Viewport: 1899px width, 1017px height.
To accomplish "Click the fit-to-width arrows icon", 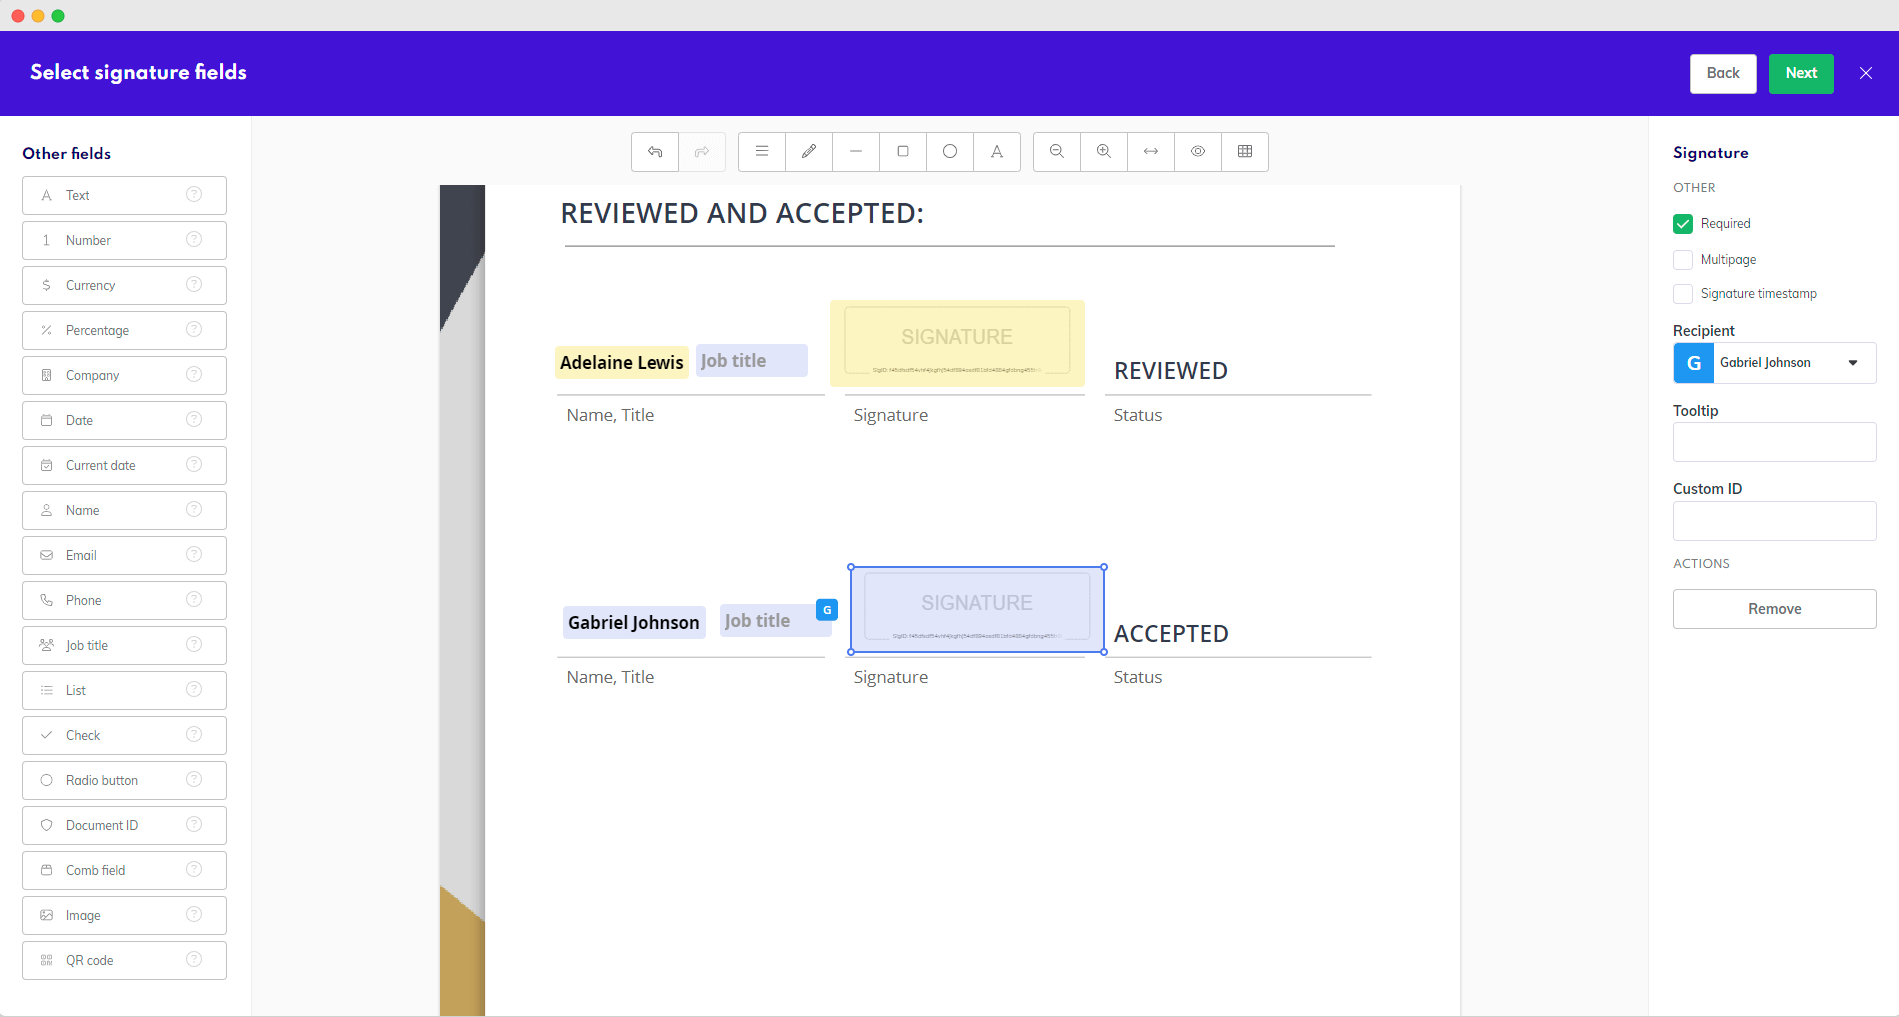I will pos(1151,152).
